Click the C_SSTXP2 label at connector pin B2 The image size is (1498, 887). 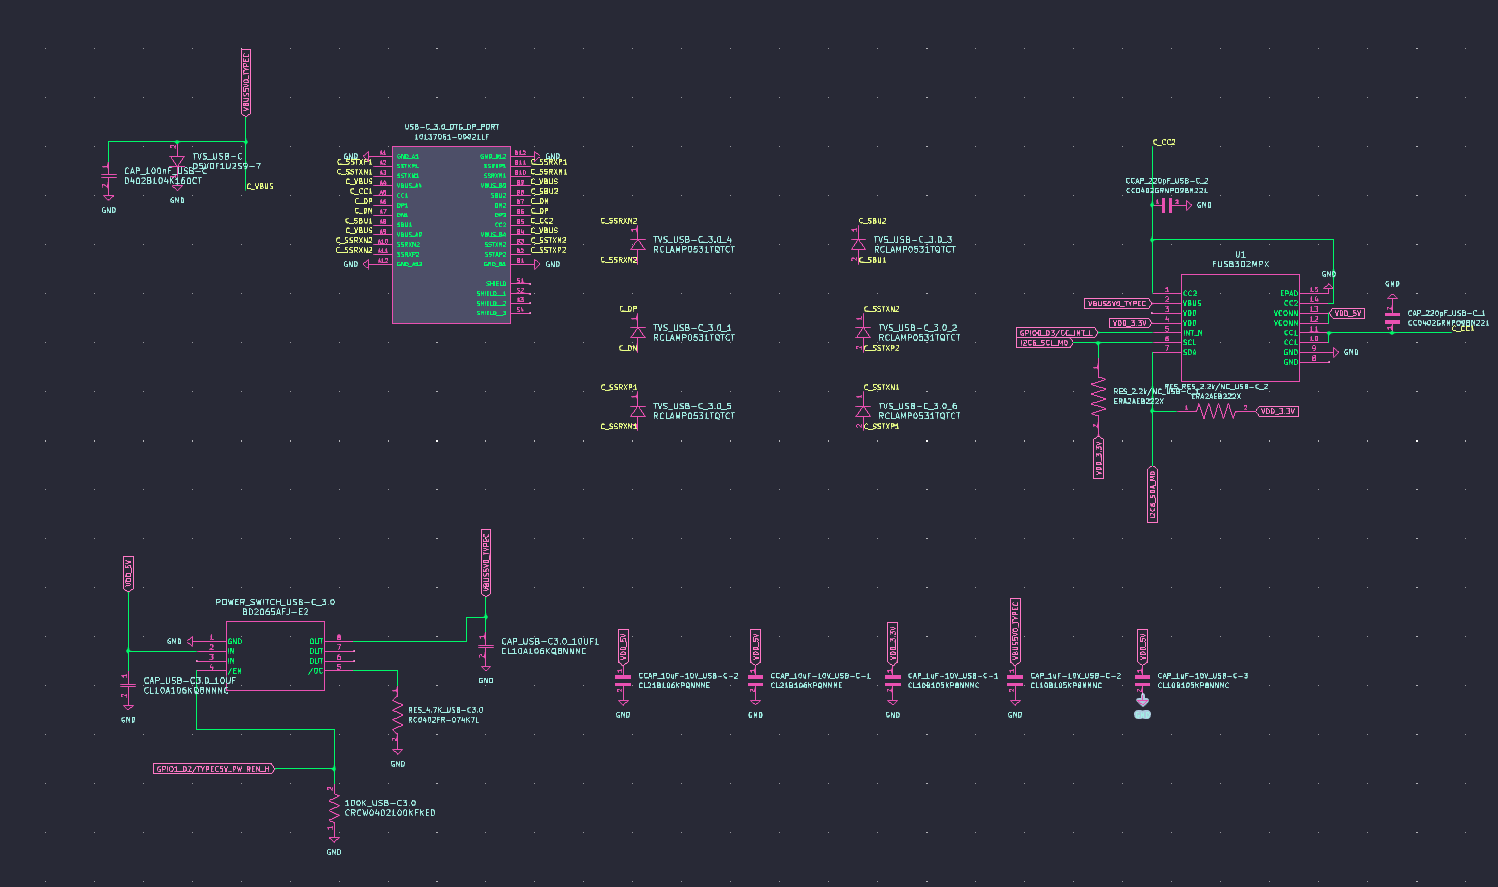[x=549, y=250]
